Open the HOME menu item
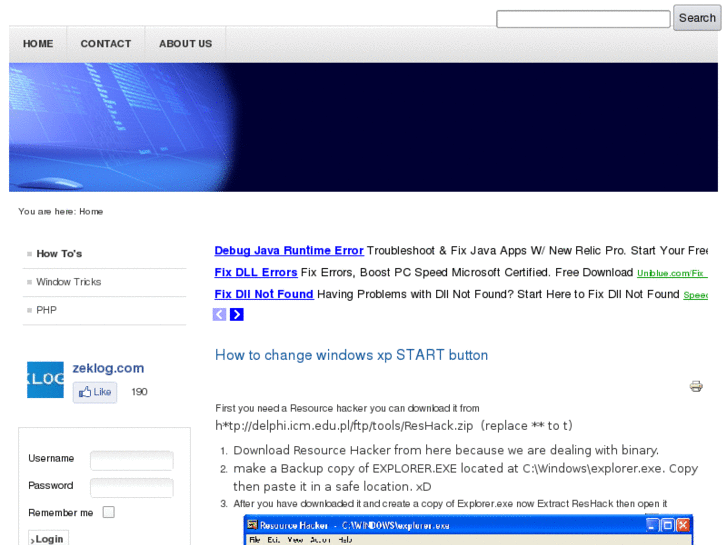727x545 pixels. 38,44
